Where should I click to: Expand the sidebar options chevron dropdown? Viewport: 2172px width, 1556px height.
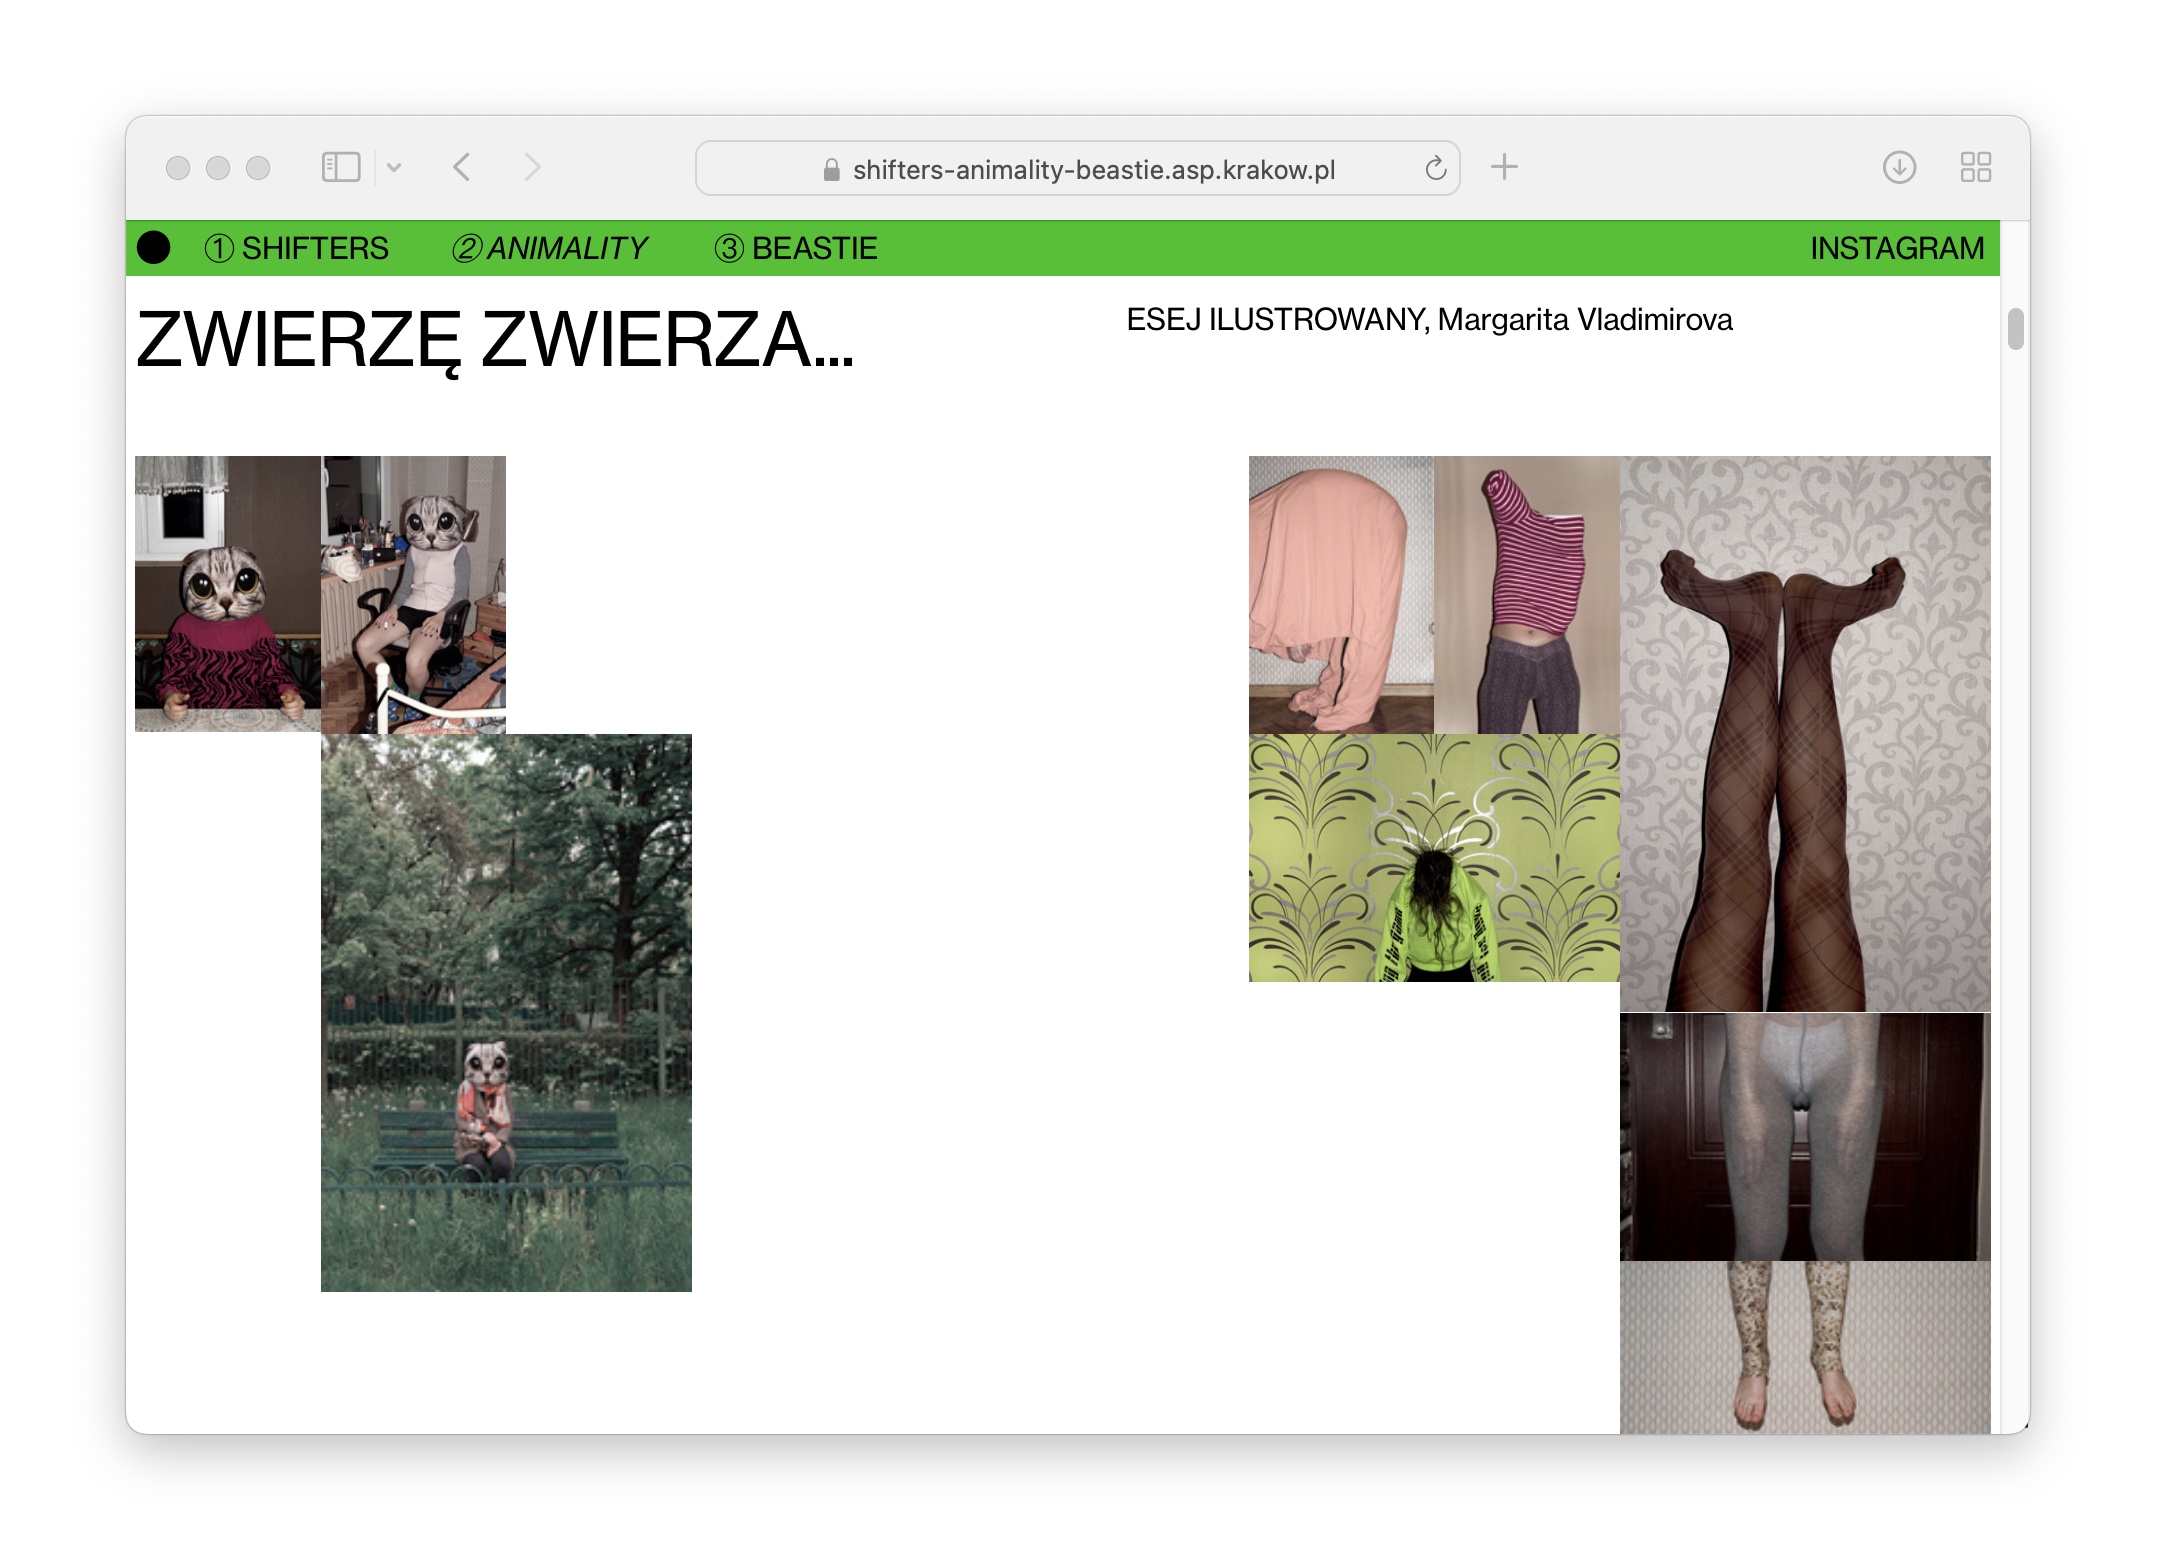394,168
